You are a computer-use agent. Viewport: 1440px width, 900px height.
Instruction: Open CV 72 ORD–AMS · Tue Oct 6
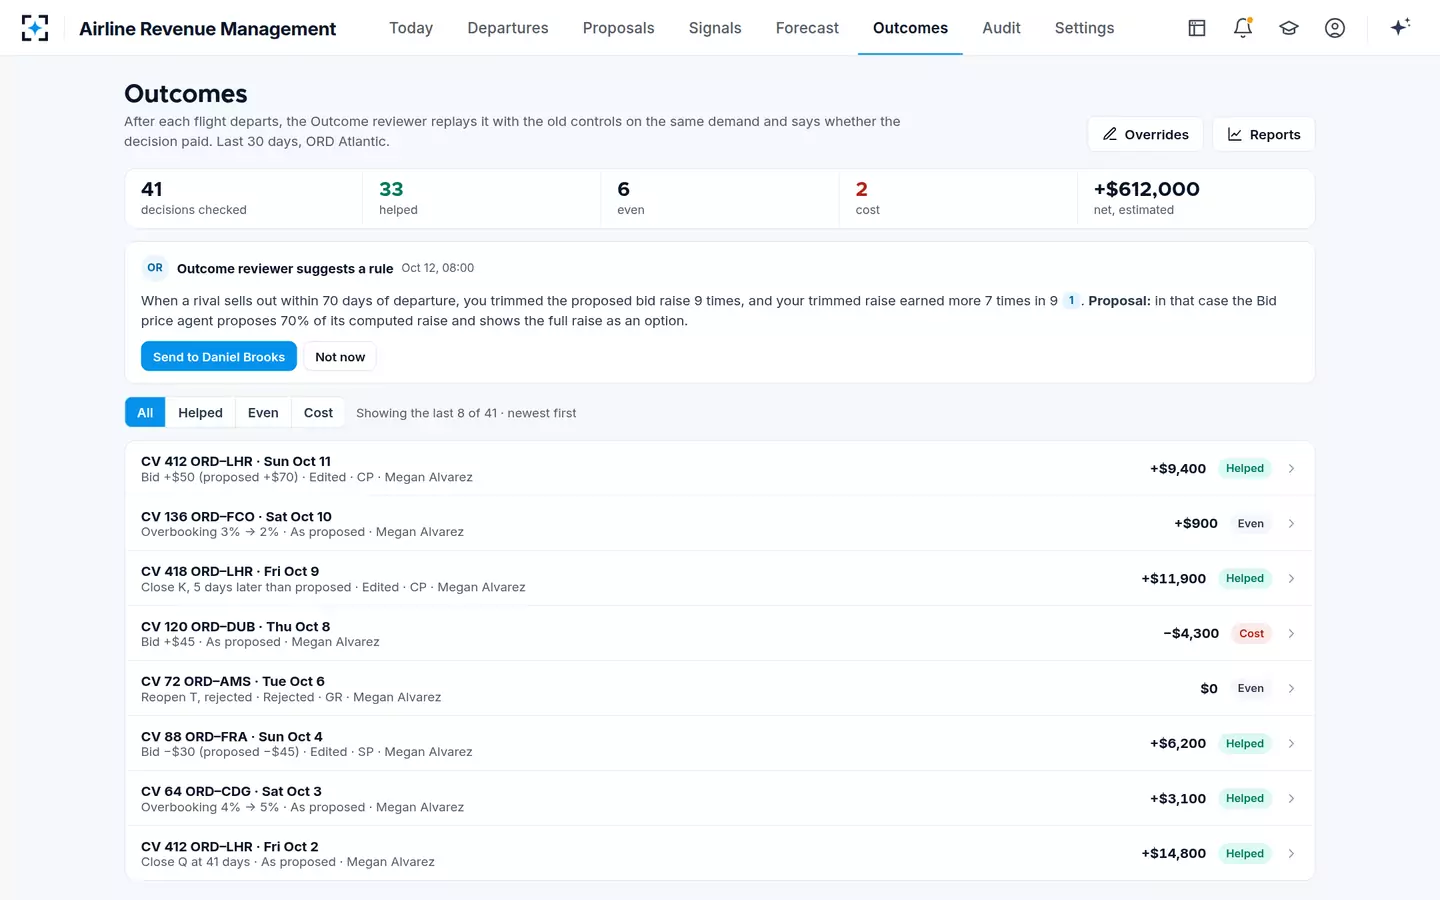click(x=720, y=688)
